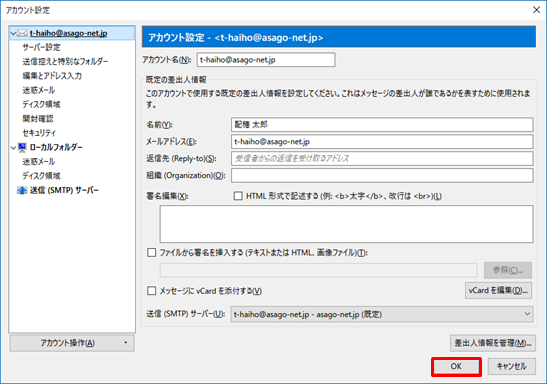
Task: Click the 送信 (SMTP) サーバー icon
Action: coord(22,190)
